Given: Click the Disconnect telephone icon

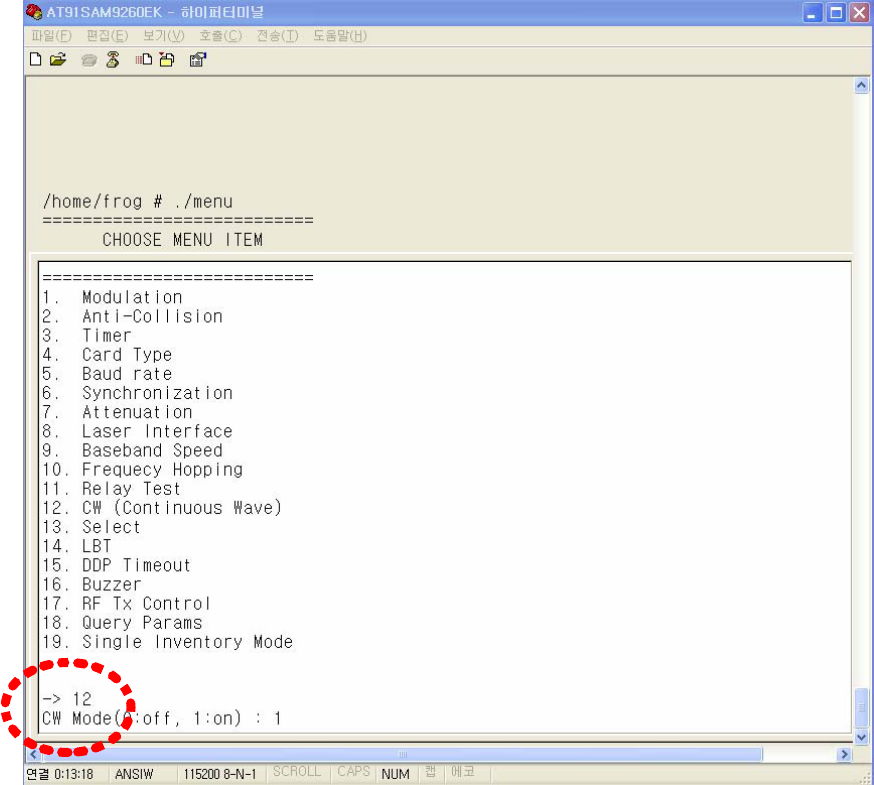Looking at the screenshot, I should [x=113, y=59].
